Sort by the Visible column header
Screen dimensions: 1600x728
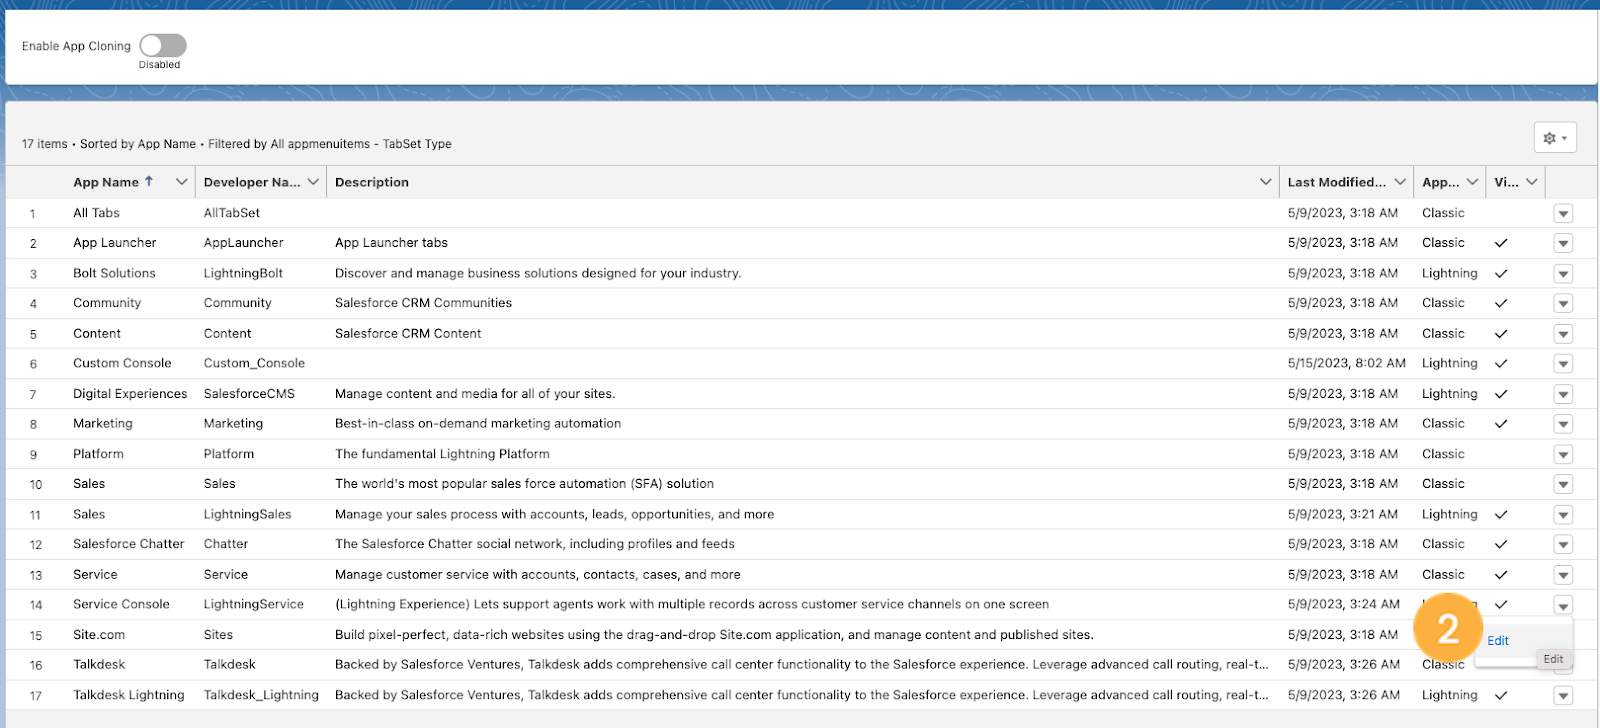(1506, 182)
